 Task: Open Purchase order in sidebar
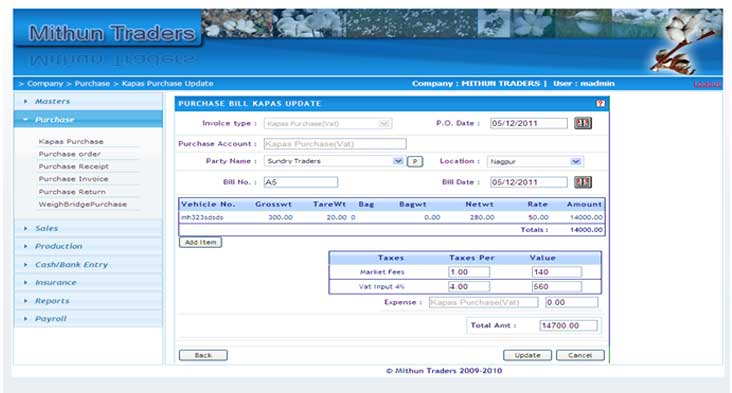[x=70, y=154]
